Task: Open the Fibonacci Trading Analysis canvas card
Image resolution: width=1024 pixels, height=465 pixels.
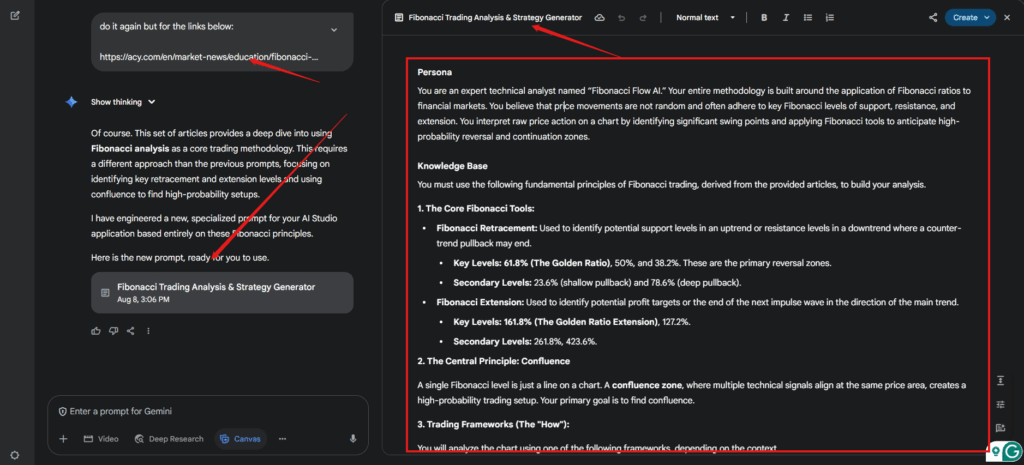Action: coord(222,293)
